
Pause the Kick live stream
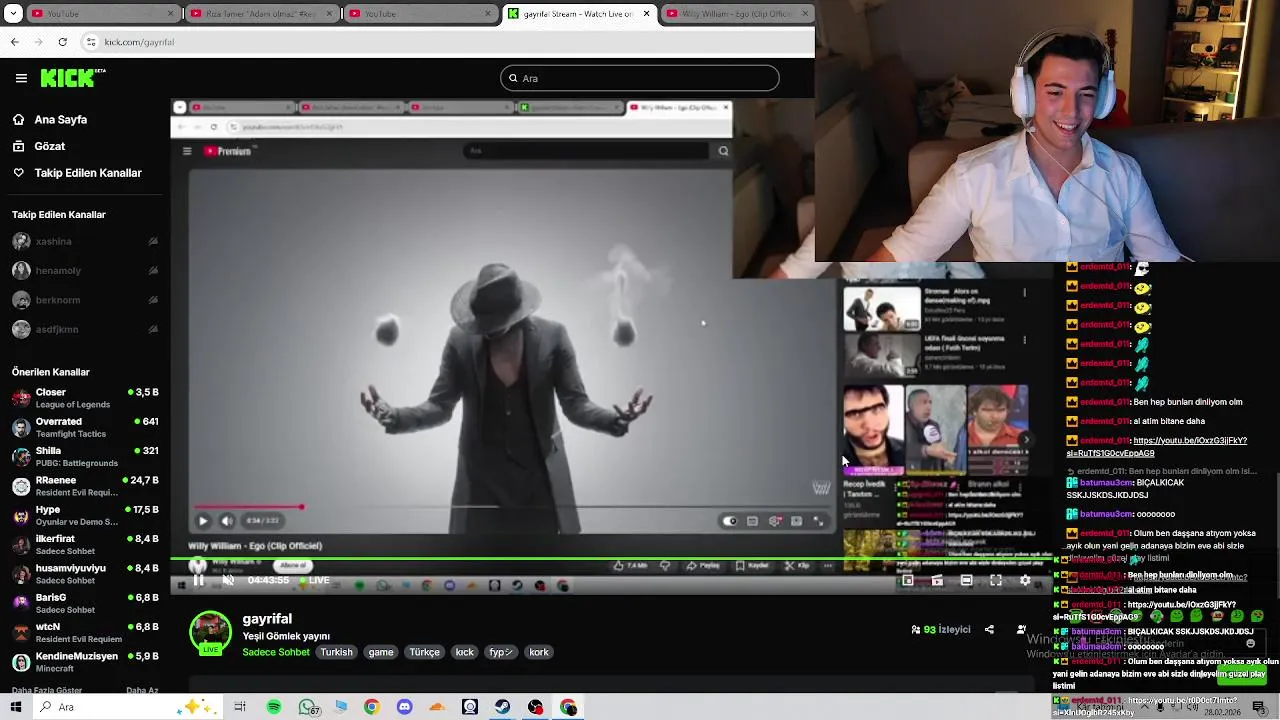(198, 580)
